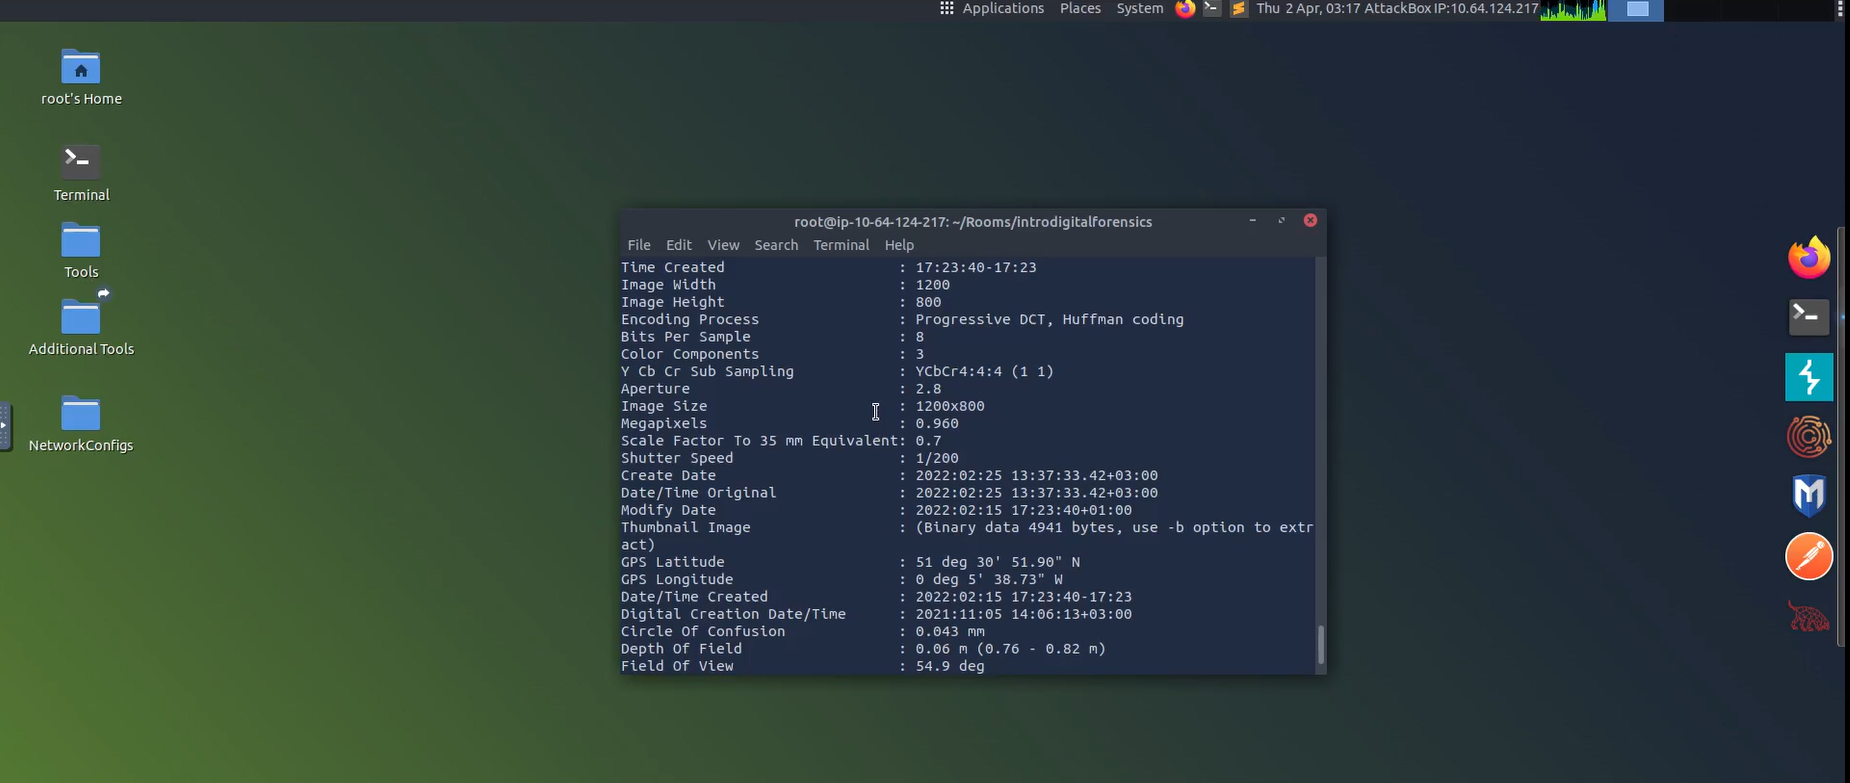This screenshot has height=783, width=1850.
Task: Open the System menu
Action: coord(1140,9)
